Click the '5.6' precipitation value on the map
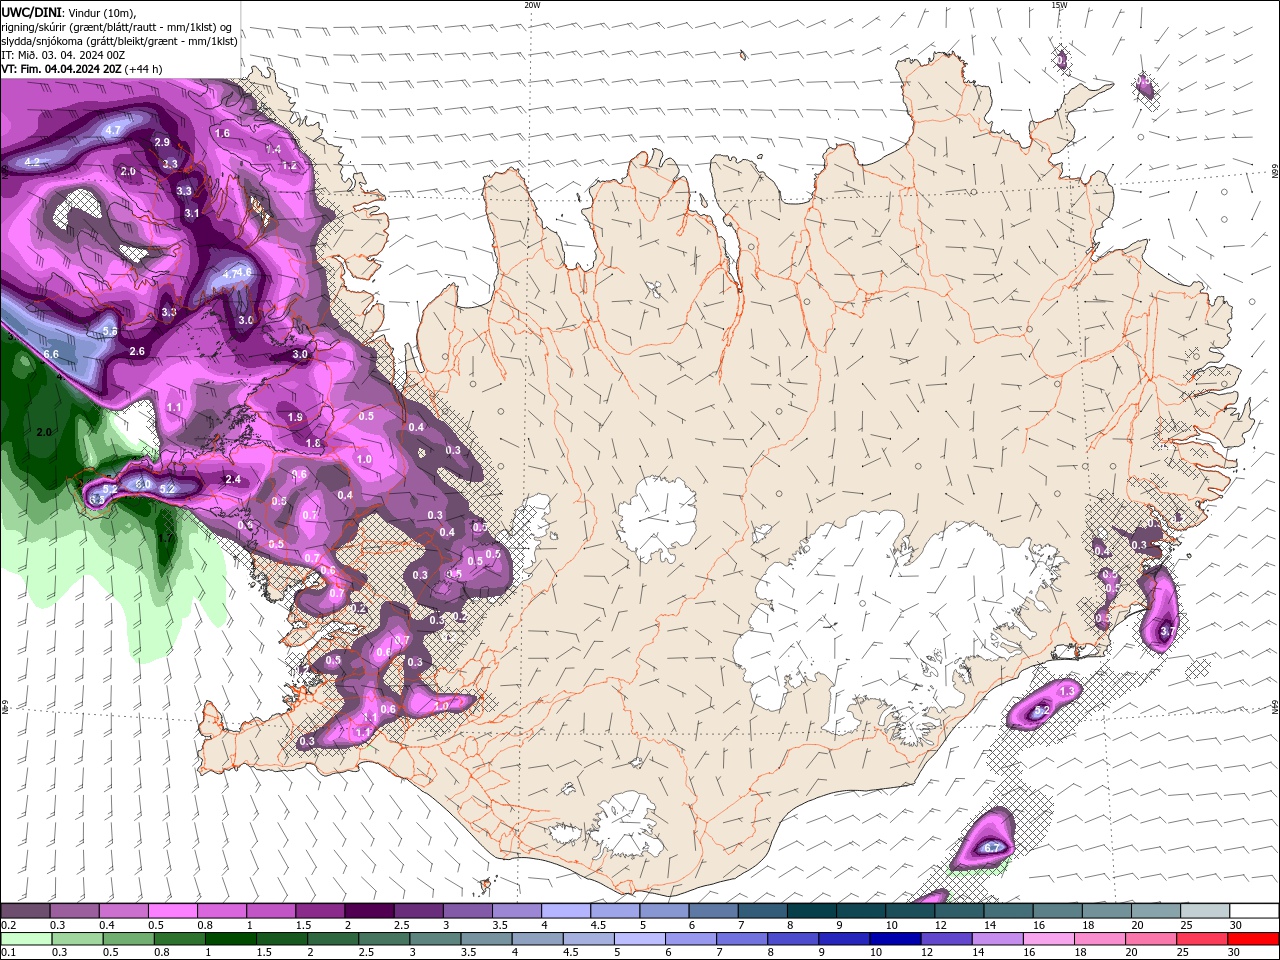 (x=110, y=331)
